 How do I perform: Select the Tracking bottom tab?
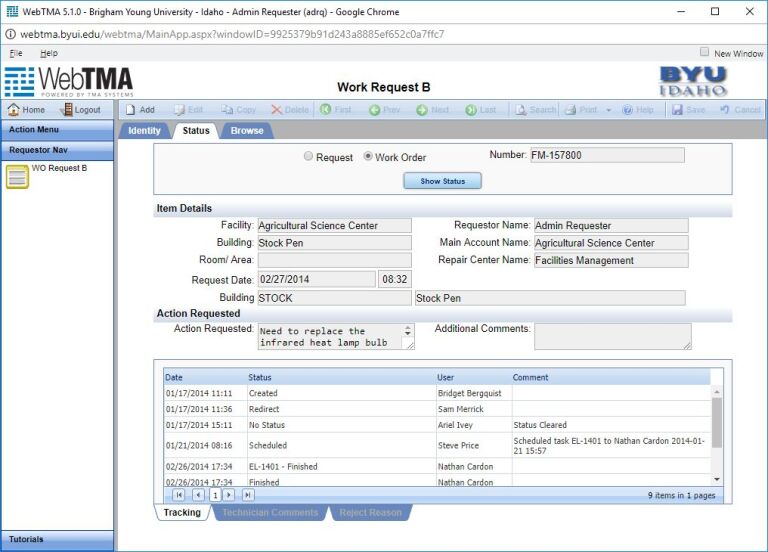coord(182,512)
